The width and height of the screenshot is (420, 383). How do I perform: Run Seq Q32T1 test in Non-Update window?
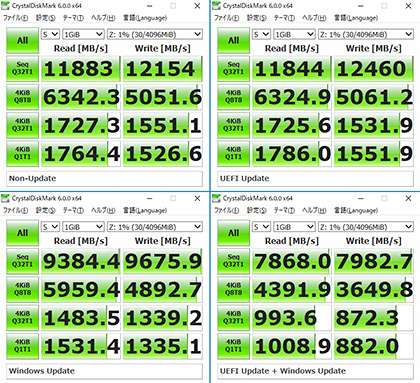point(22,69)
